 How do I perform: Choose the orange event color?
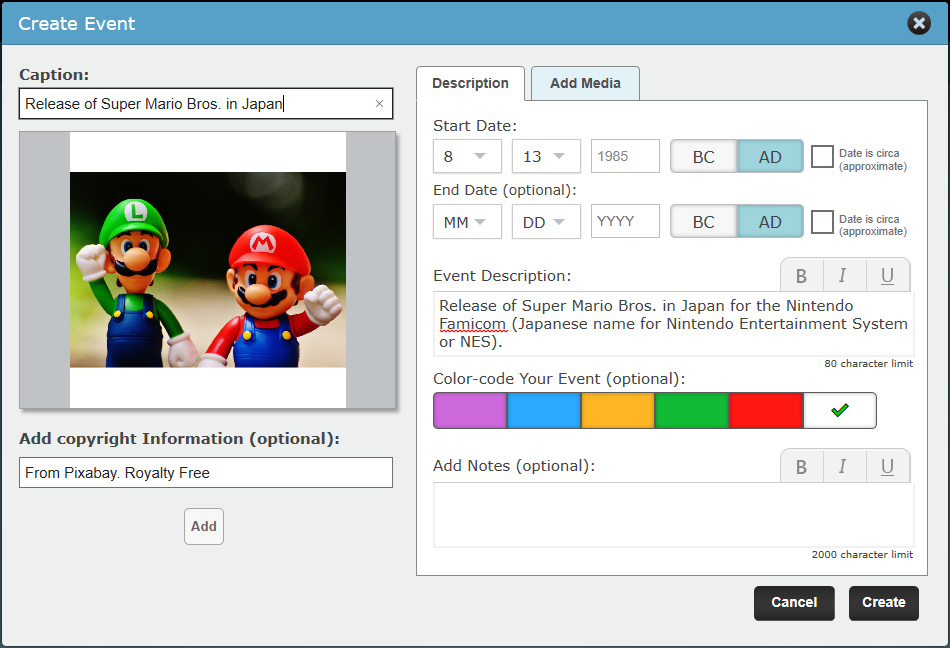(x=618, y=411)
